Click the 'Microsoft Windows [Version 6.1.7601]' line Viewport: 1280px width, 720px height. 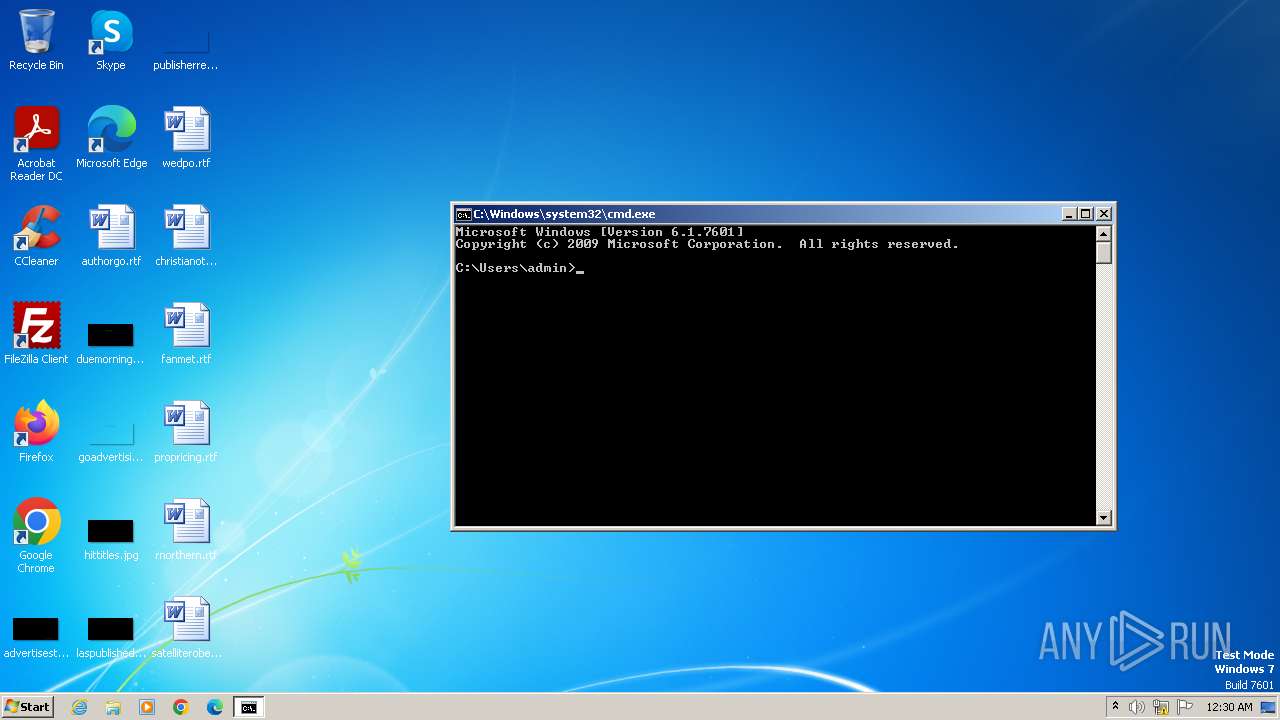[599, 232]
